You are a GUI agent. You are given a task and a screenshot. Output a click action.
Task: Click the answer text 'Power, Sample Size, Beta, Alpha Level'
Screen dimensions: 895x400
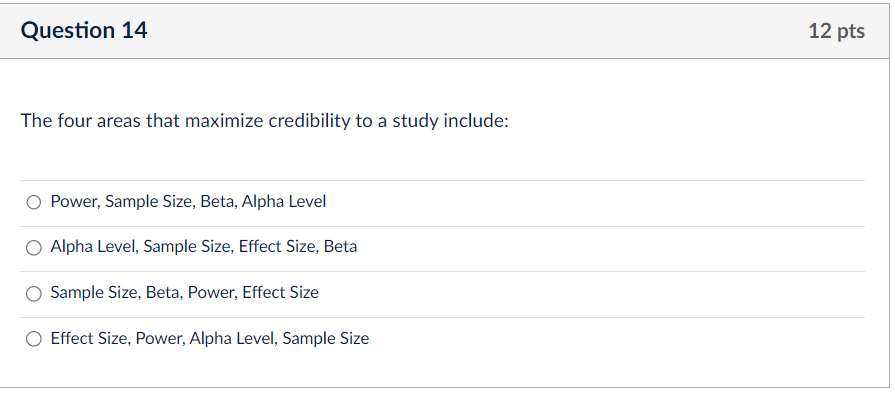(188, 202)
